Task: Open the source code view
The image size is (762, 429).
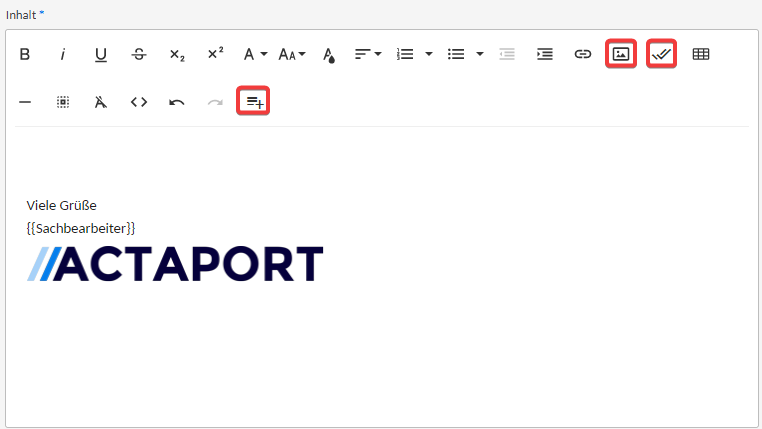Action: (x=139, y=102)
